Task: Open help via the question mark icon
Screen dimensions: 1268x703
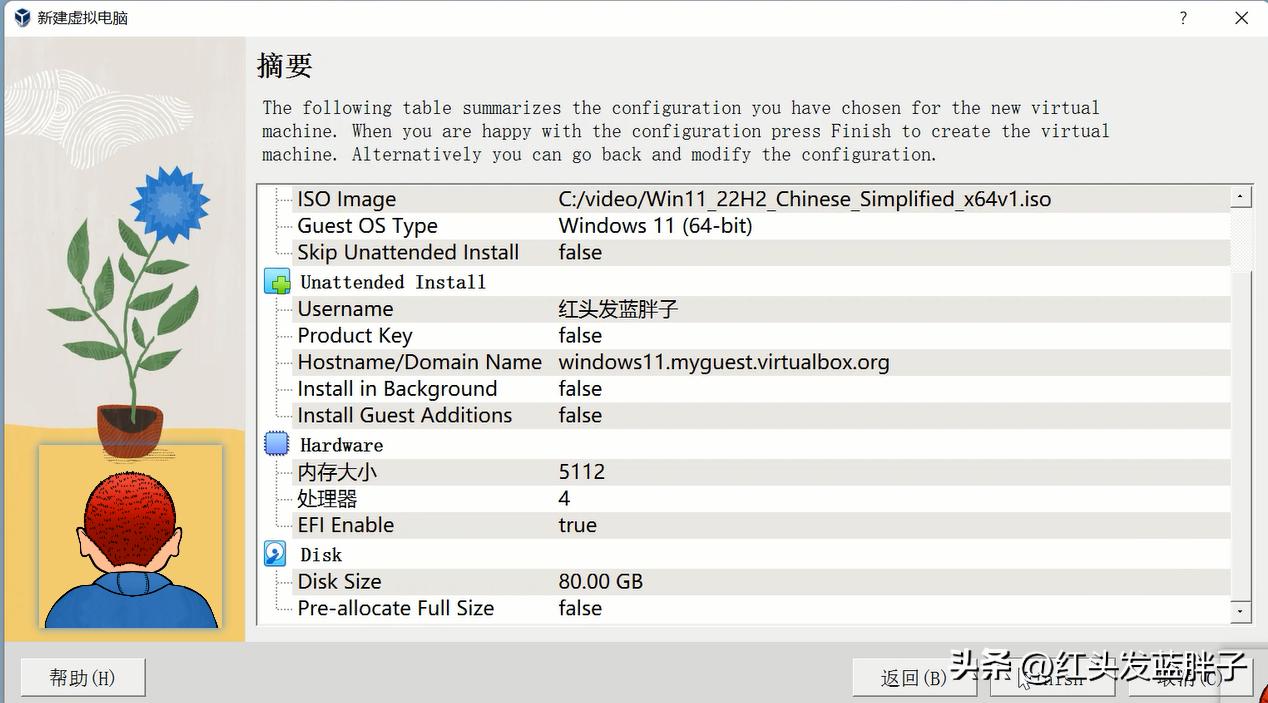Action: (1182, 17)
